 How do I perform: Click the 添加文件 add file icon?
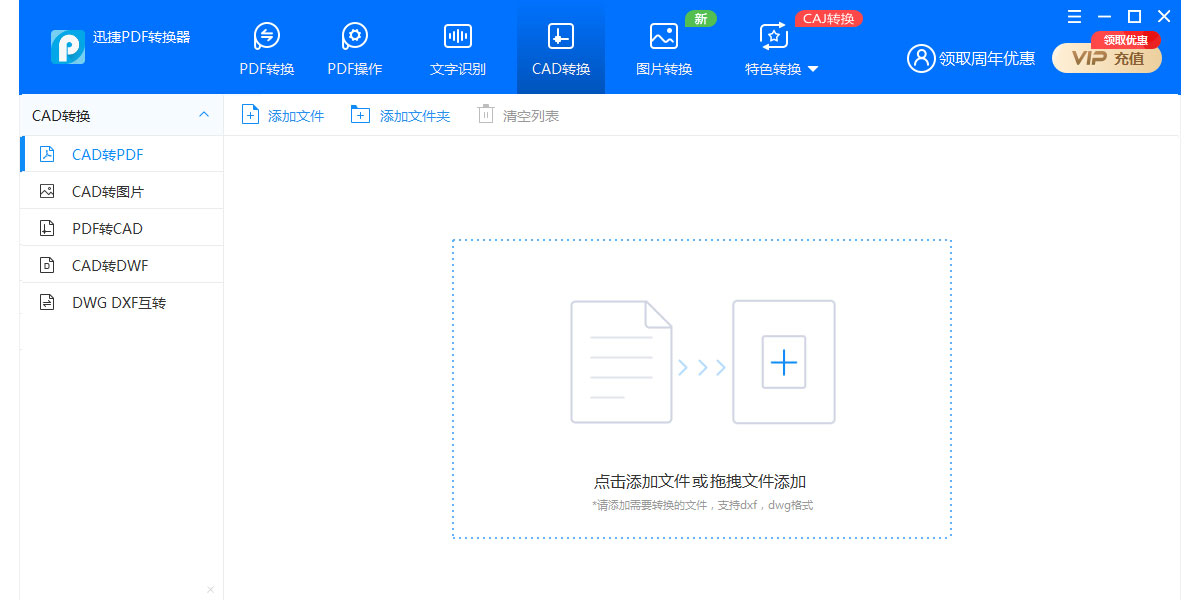(x=250, y=114)
